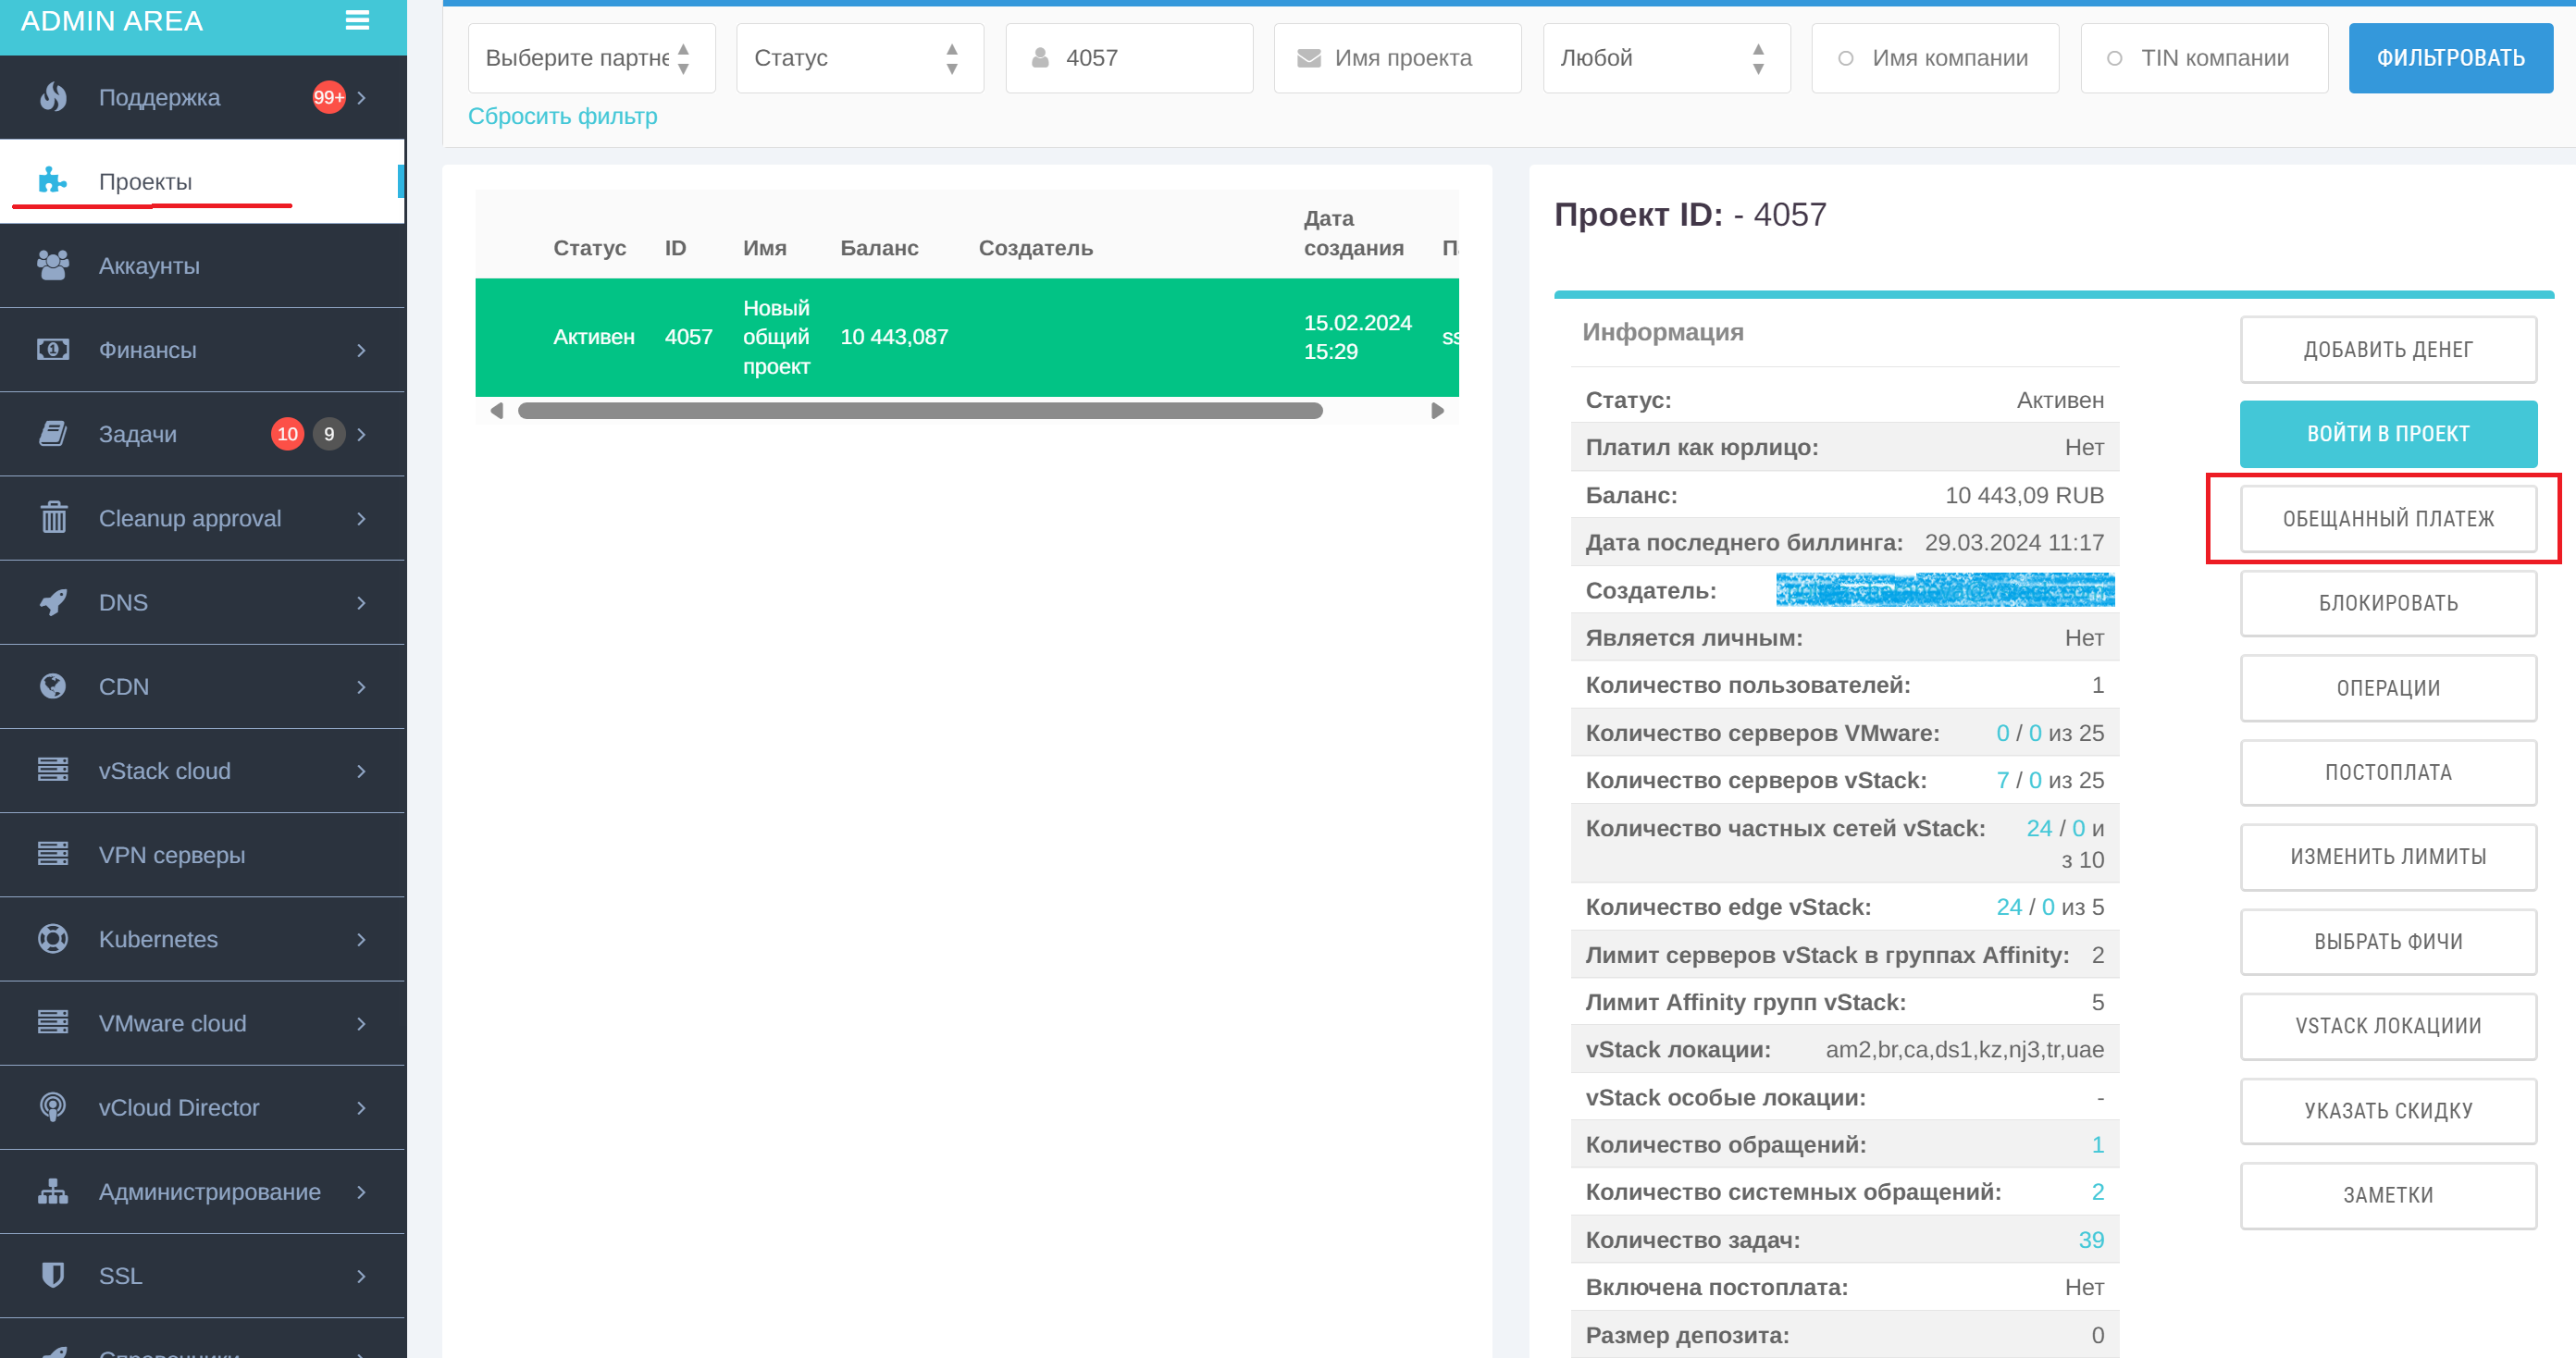Open the partner selection dropdown
Viewport: 2576px width, 1358px height.
click(592, 58)
